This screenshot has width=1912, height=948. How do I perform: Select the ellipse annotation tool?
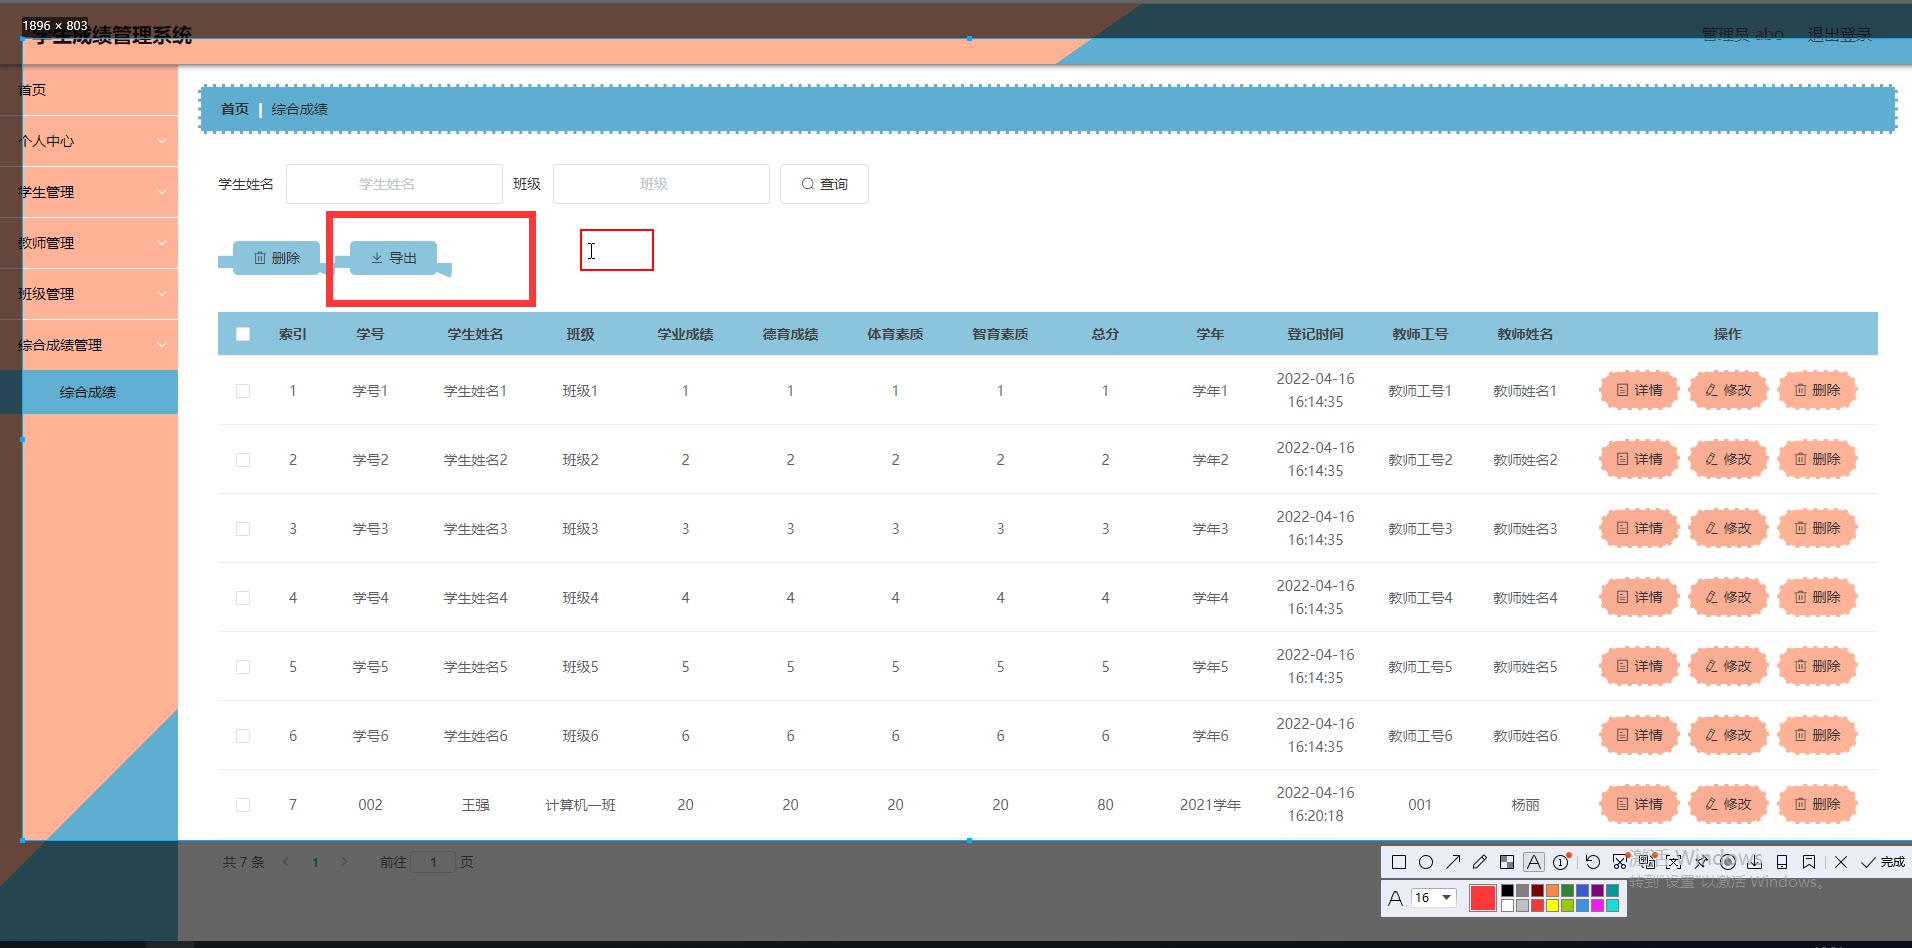click(x=1426, y=862)
